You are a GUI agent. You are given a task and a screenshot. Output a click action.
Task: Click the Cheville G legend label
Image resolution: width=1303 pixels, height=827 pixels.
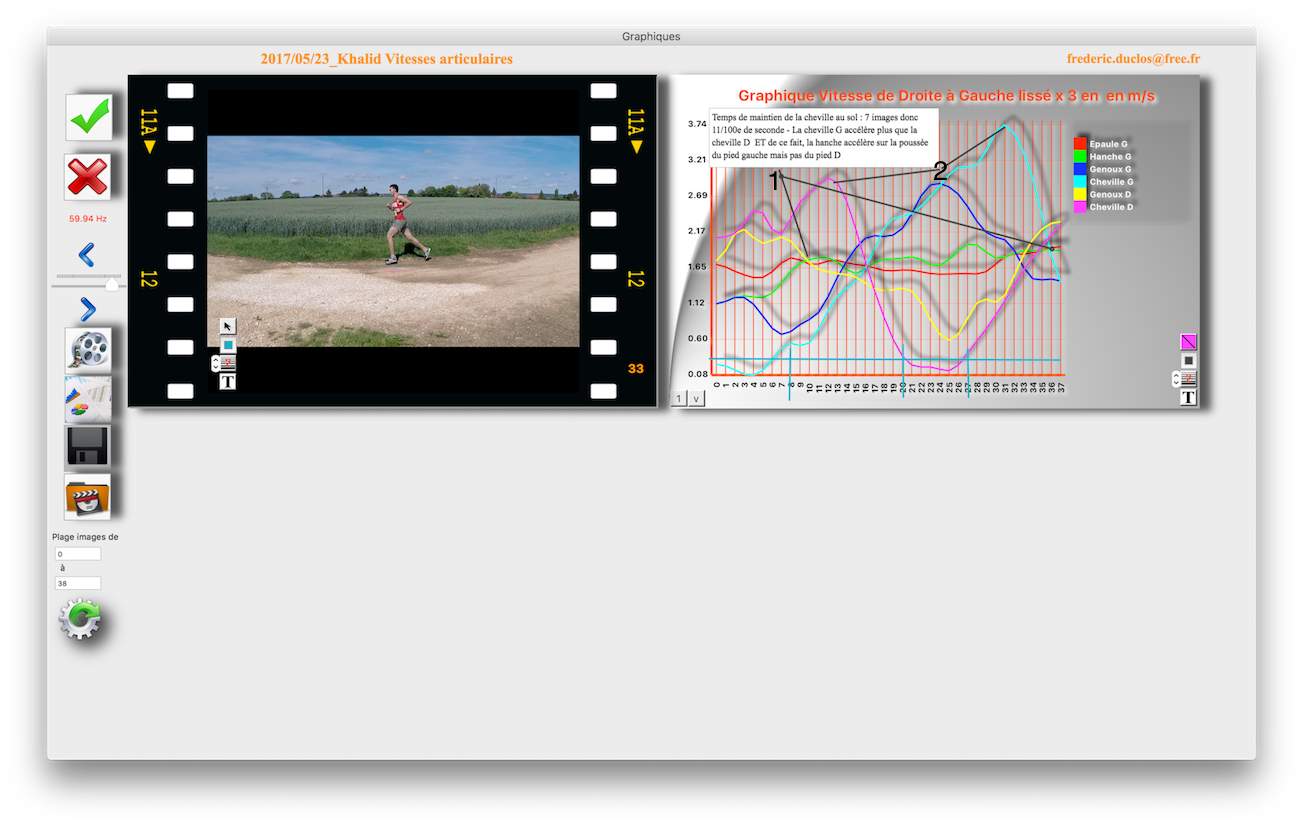[x=1112, y=182]
